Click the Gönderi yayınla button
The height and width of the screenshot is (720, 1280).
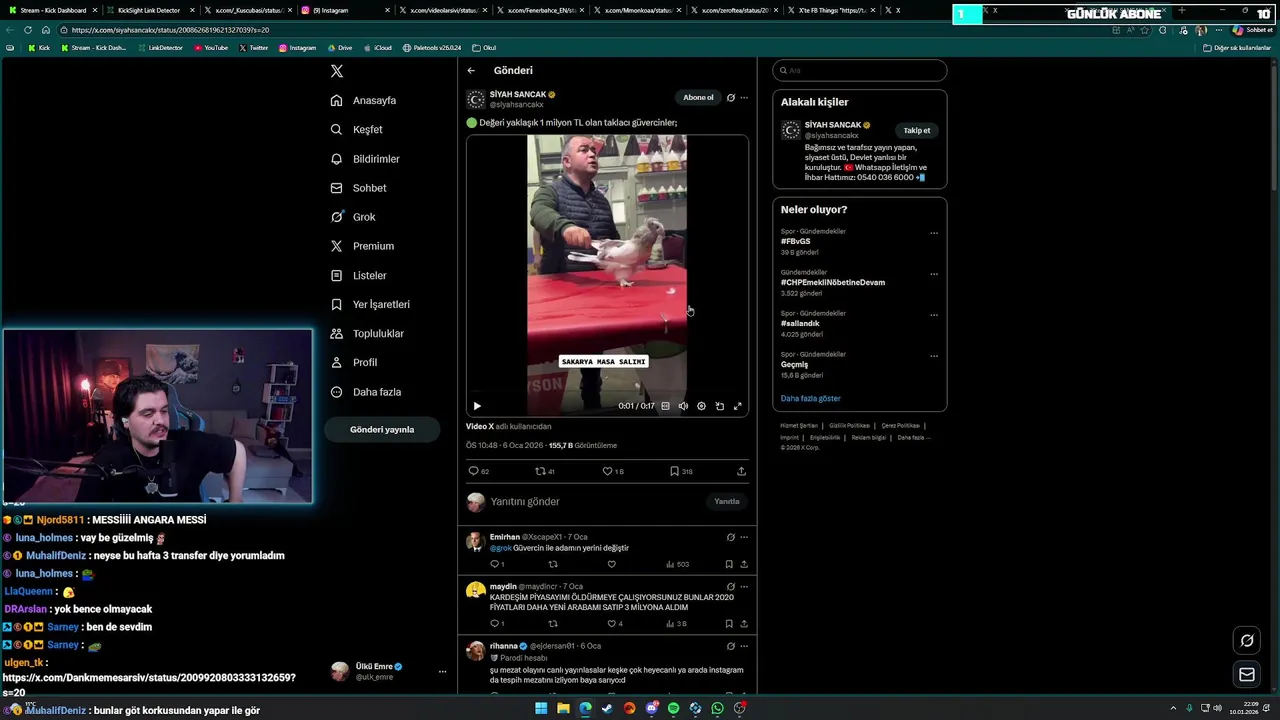click(382, 429)
